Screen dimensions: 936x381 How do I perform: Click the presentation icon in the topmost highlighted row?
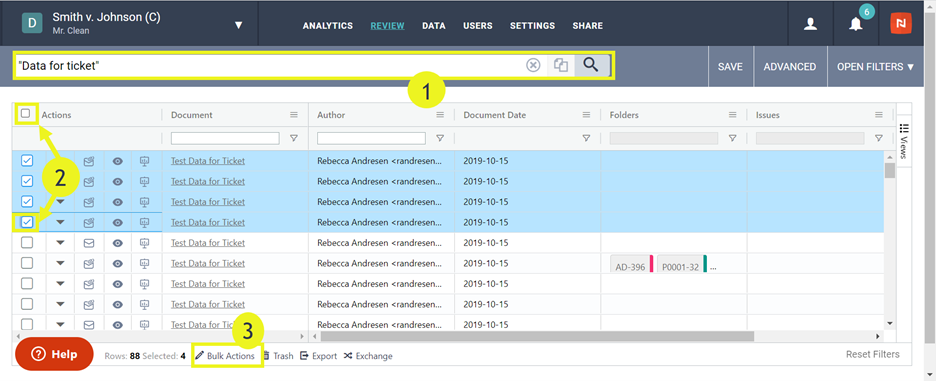144,161
